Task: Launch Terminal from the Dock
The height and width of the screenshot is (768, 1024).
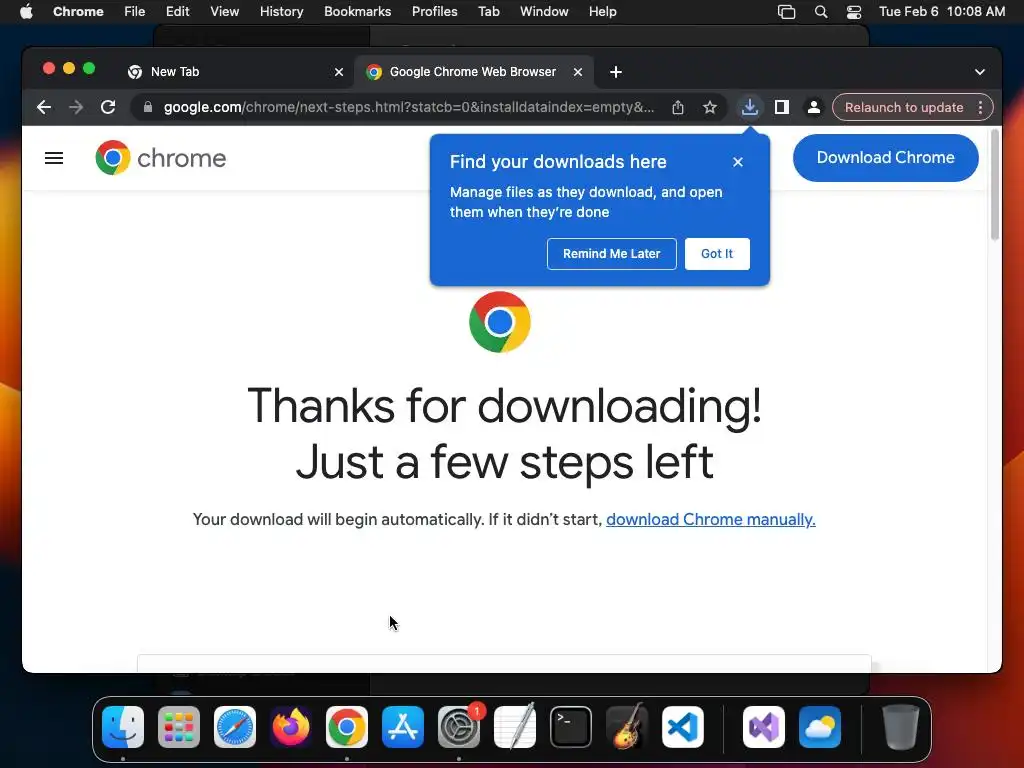Action: 571,727
